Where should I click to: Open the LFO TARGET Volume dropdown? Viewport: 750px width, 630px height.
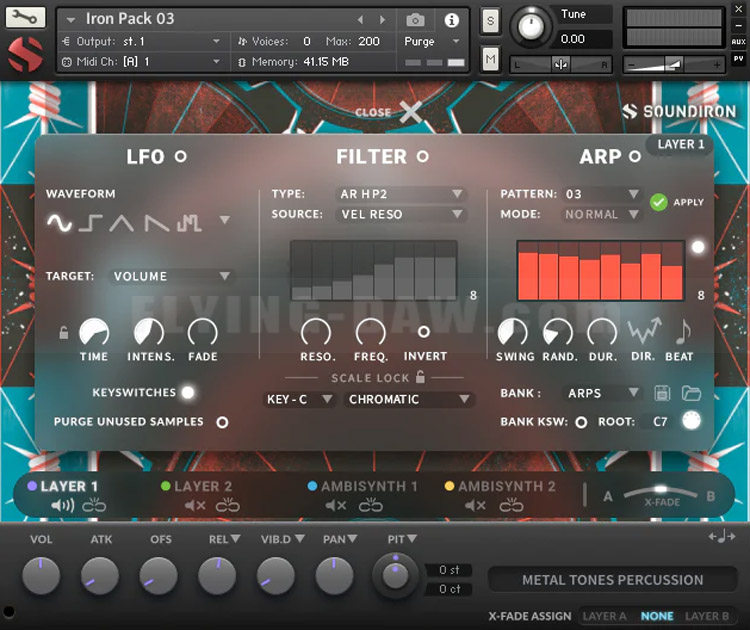[x=171, y=276]
